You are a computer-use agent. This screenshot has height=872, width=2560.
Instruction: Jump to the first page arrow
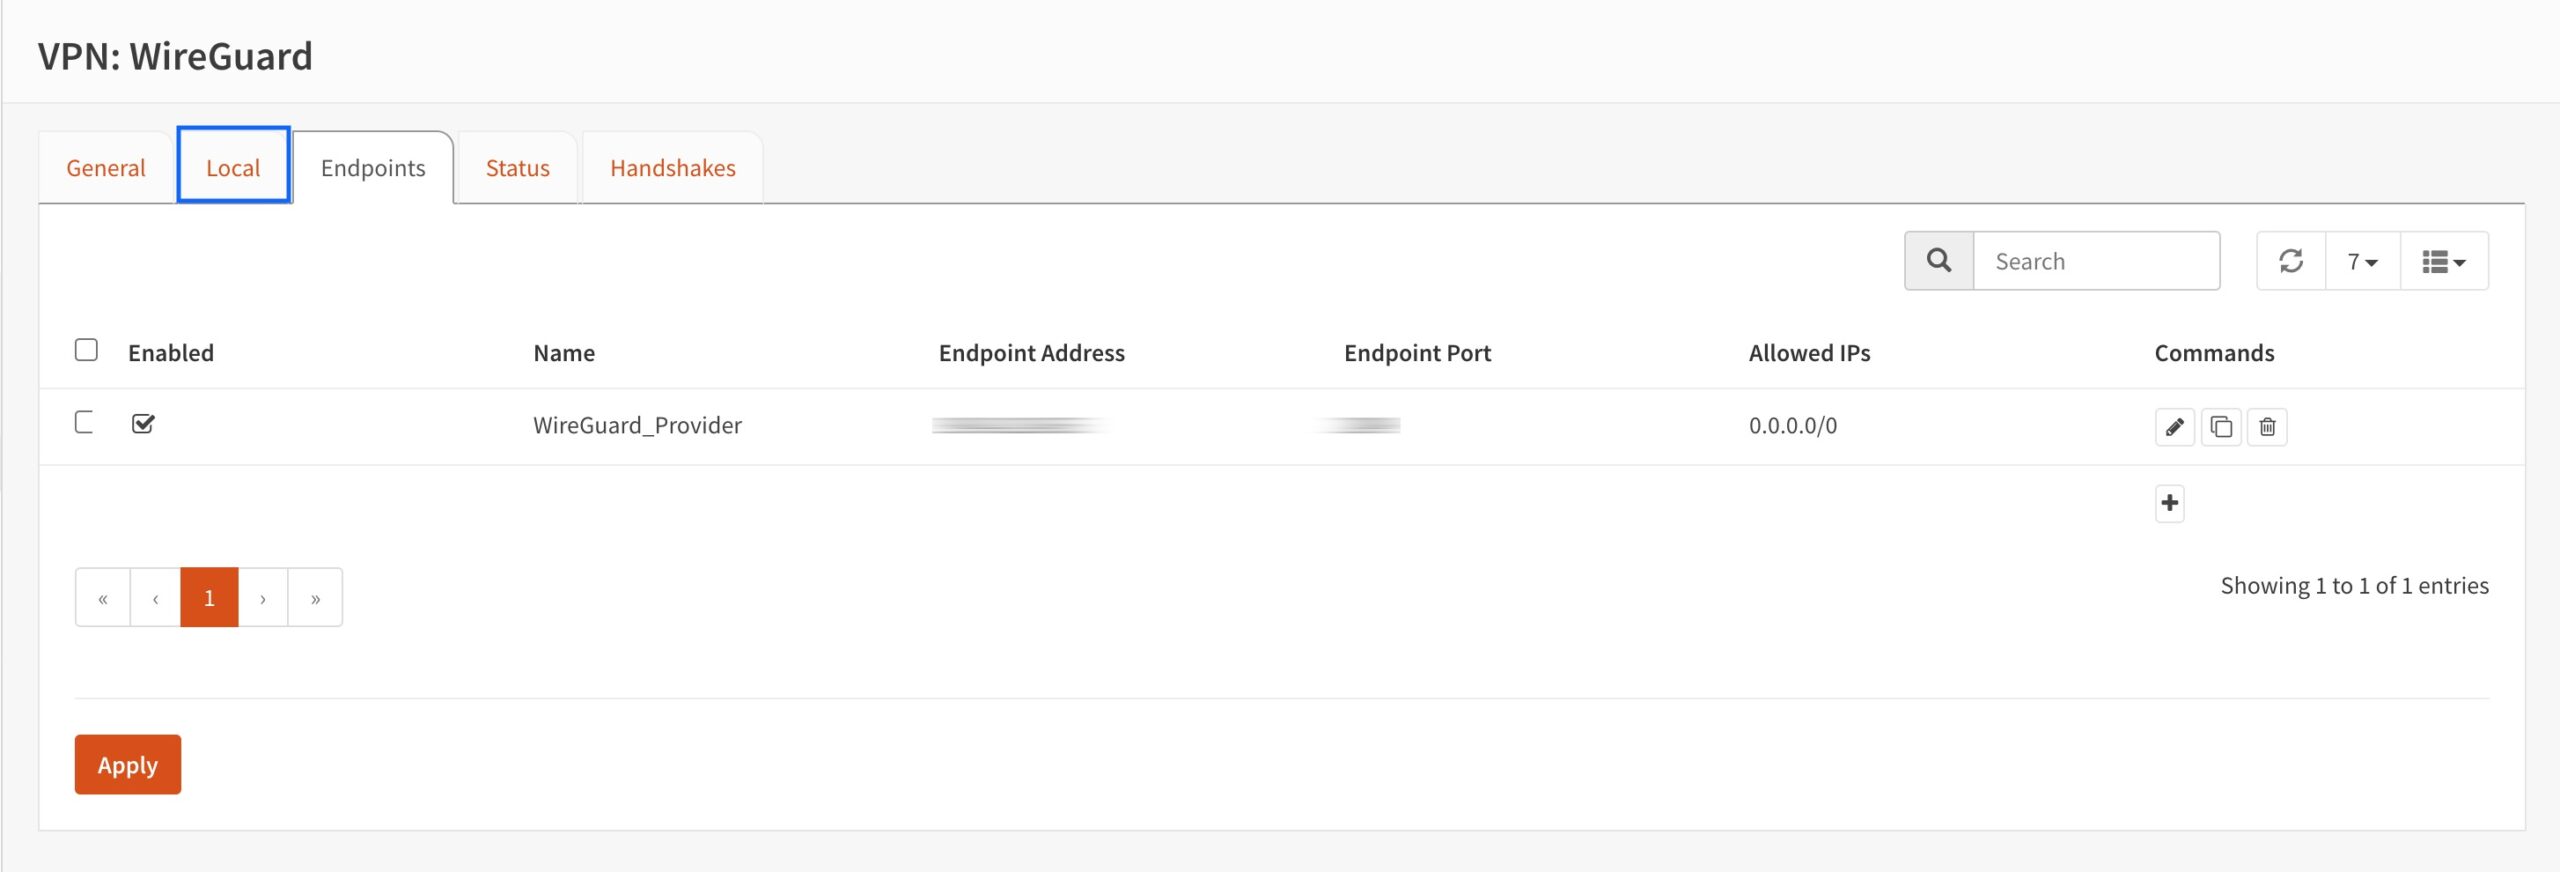pyautogui.click(x=103, y=598)
